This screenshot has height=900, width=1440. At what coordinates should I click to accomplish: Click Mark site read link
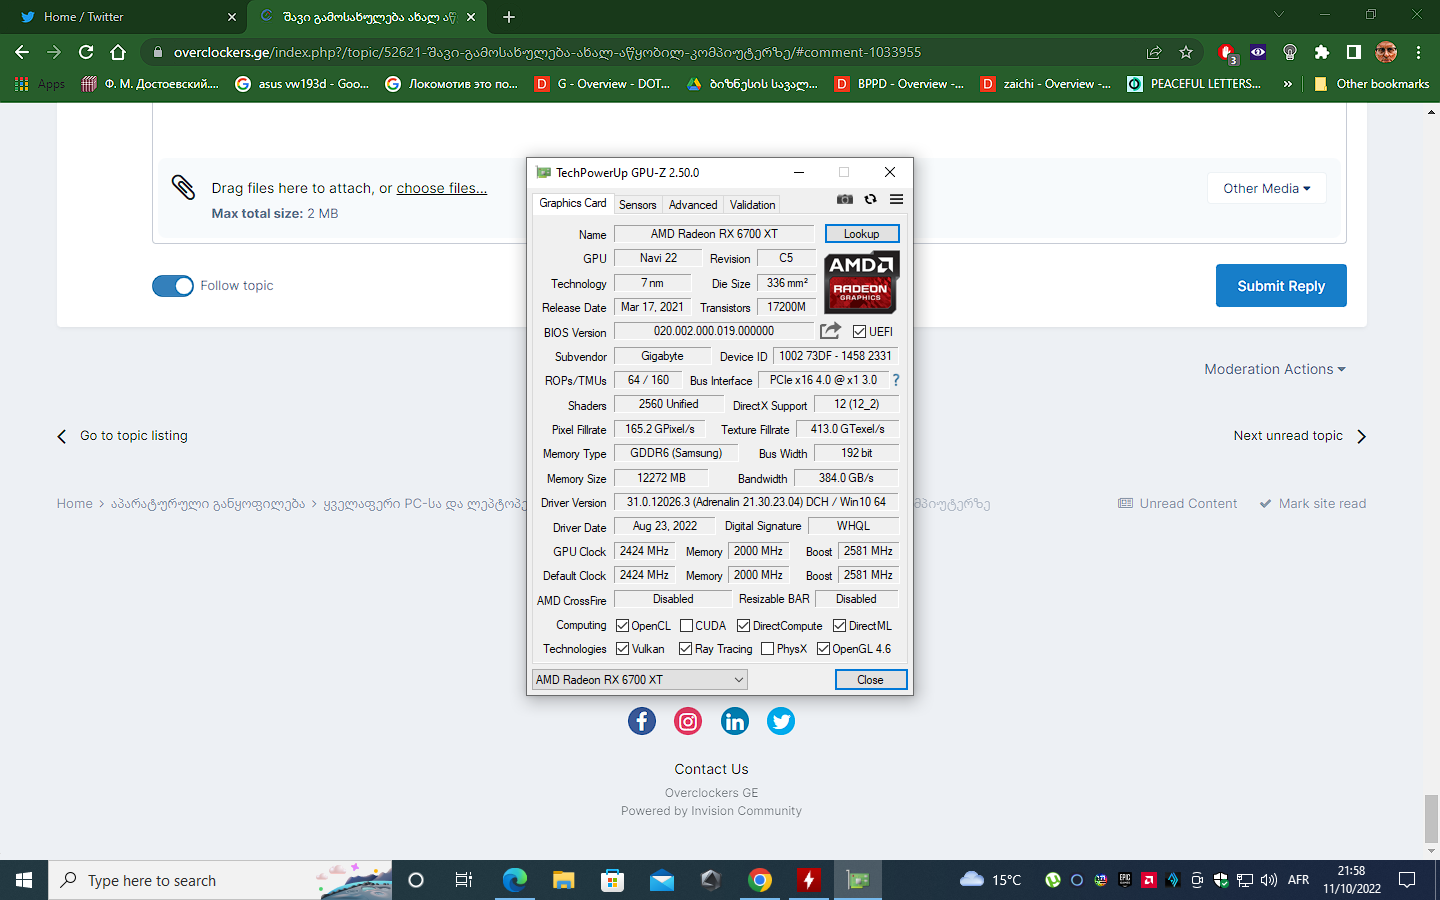(1312, 504)
